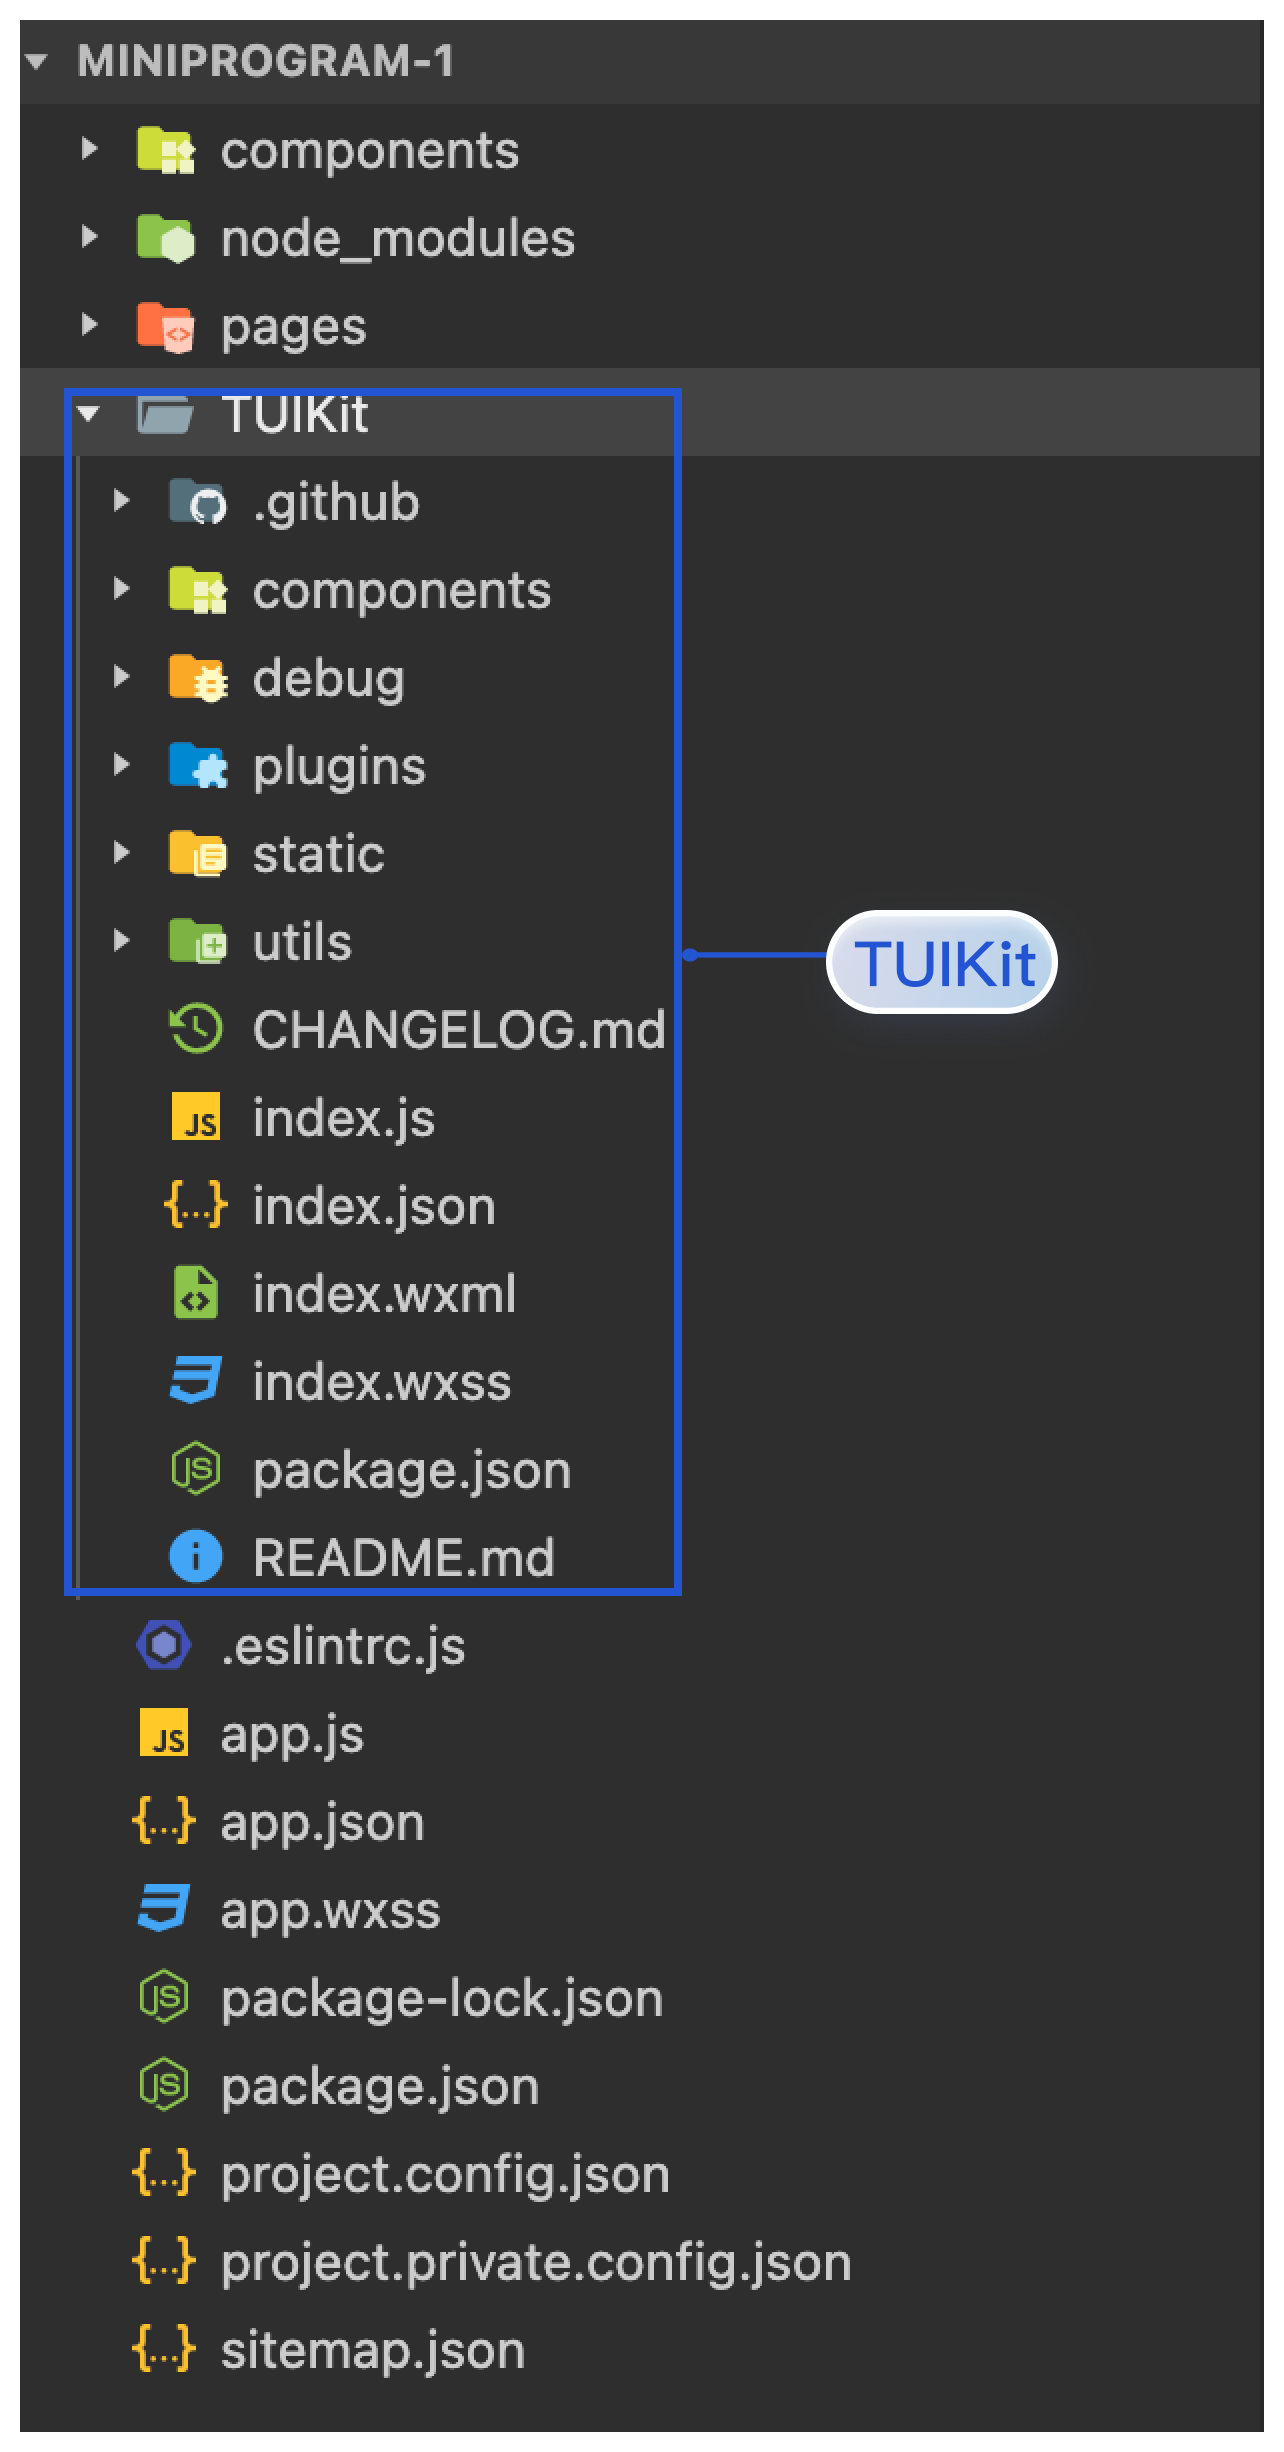Select the node_modules folder name

[398, 239]
